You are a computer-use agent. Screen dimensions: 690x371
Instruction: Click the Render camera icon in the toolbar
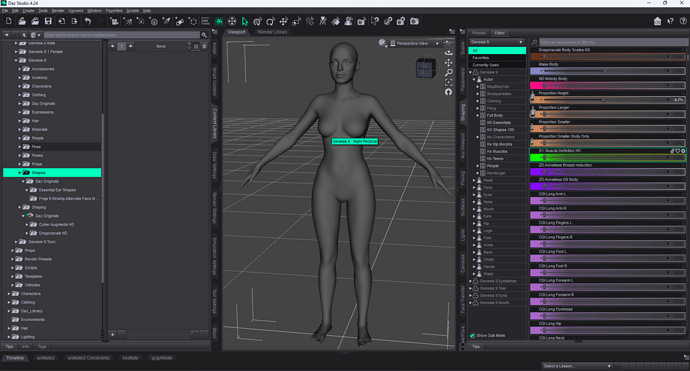coord(414,21)
